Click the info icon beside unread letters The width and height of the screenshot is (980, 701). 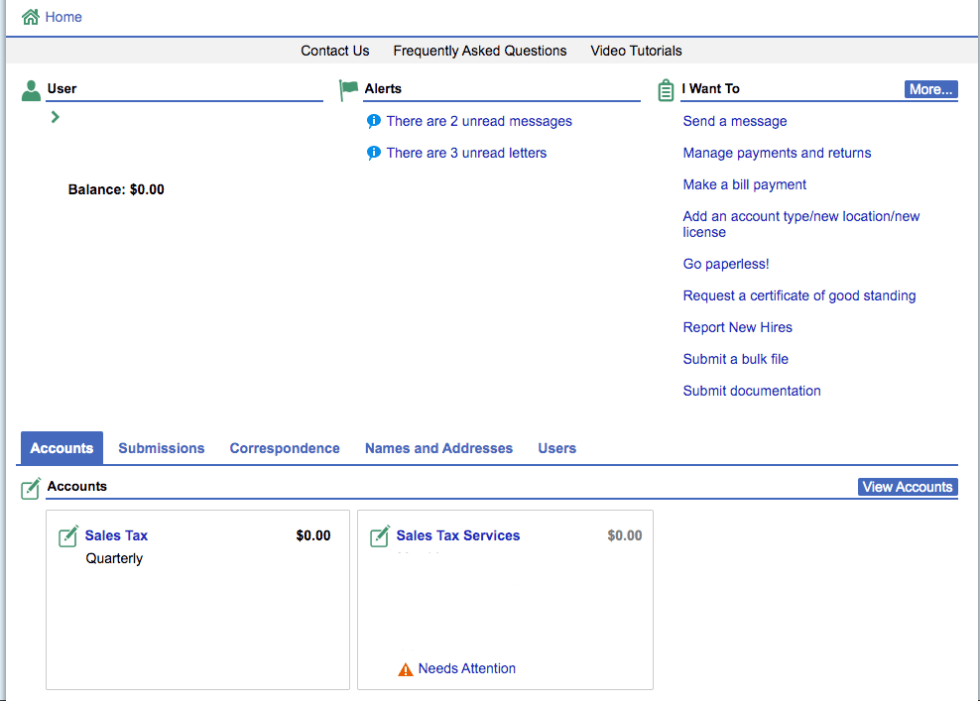(373, 153)
